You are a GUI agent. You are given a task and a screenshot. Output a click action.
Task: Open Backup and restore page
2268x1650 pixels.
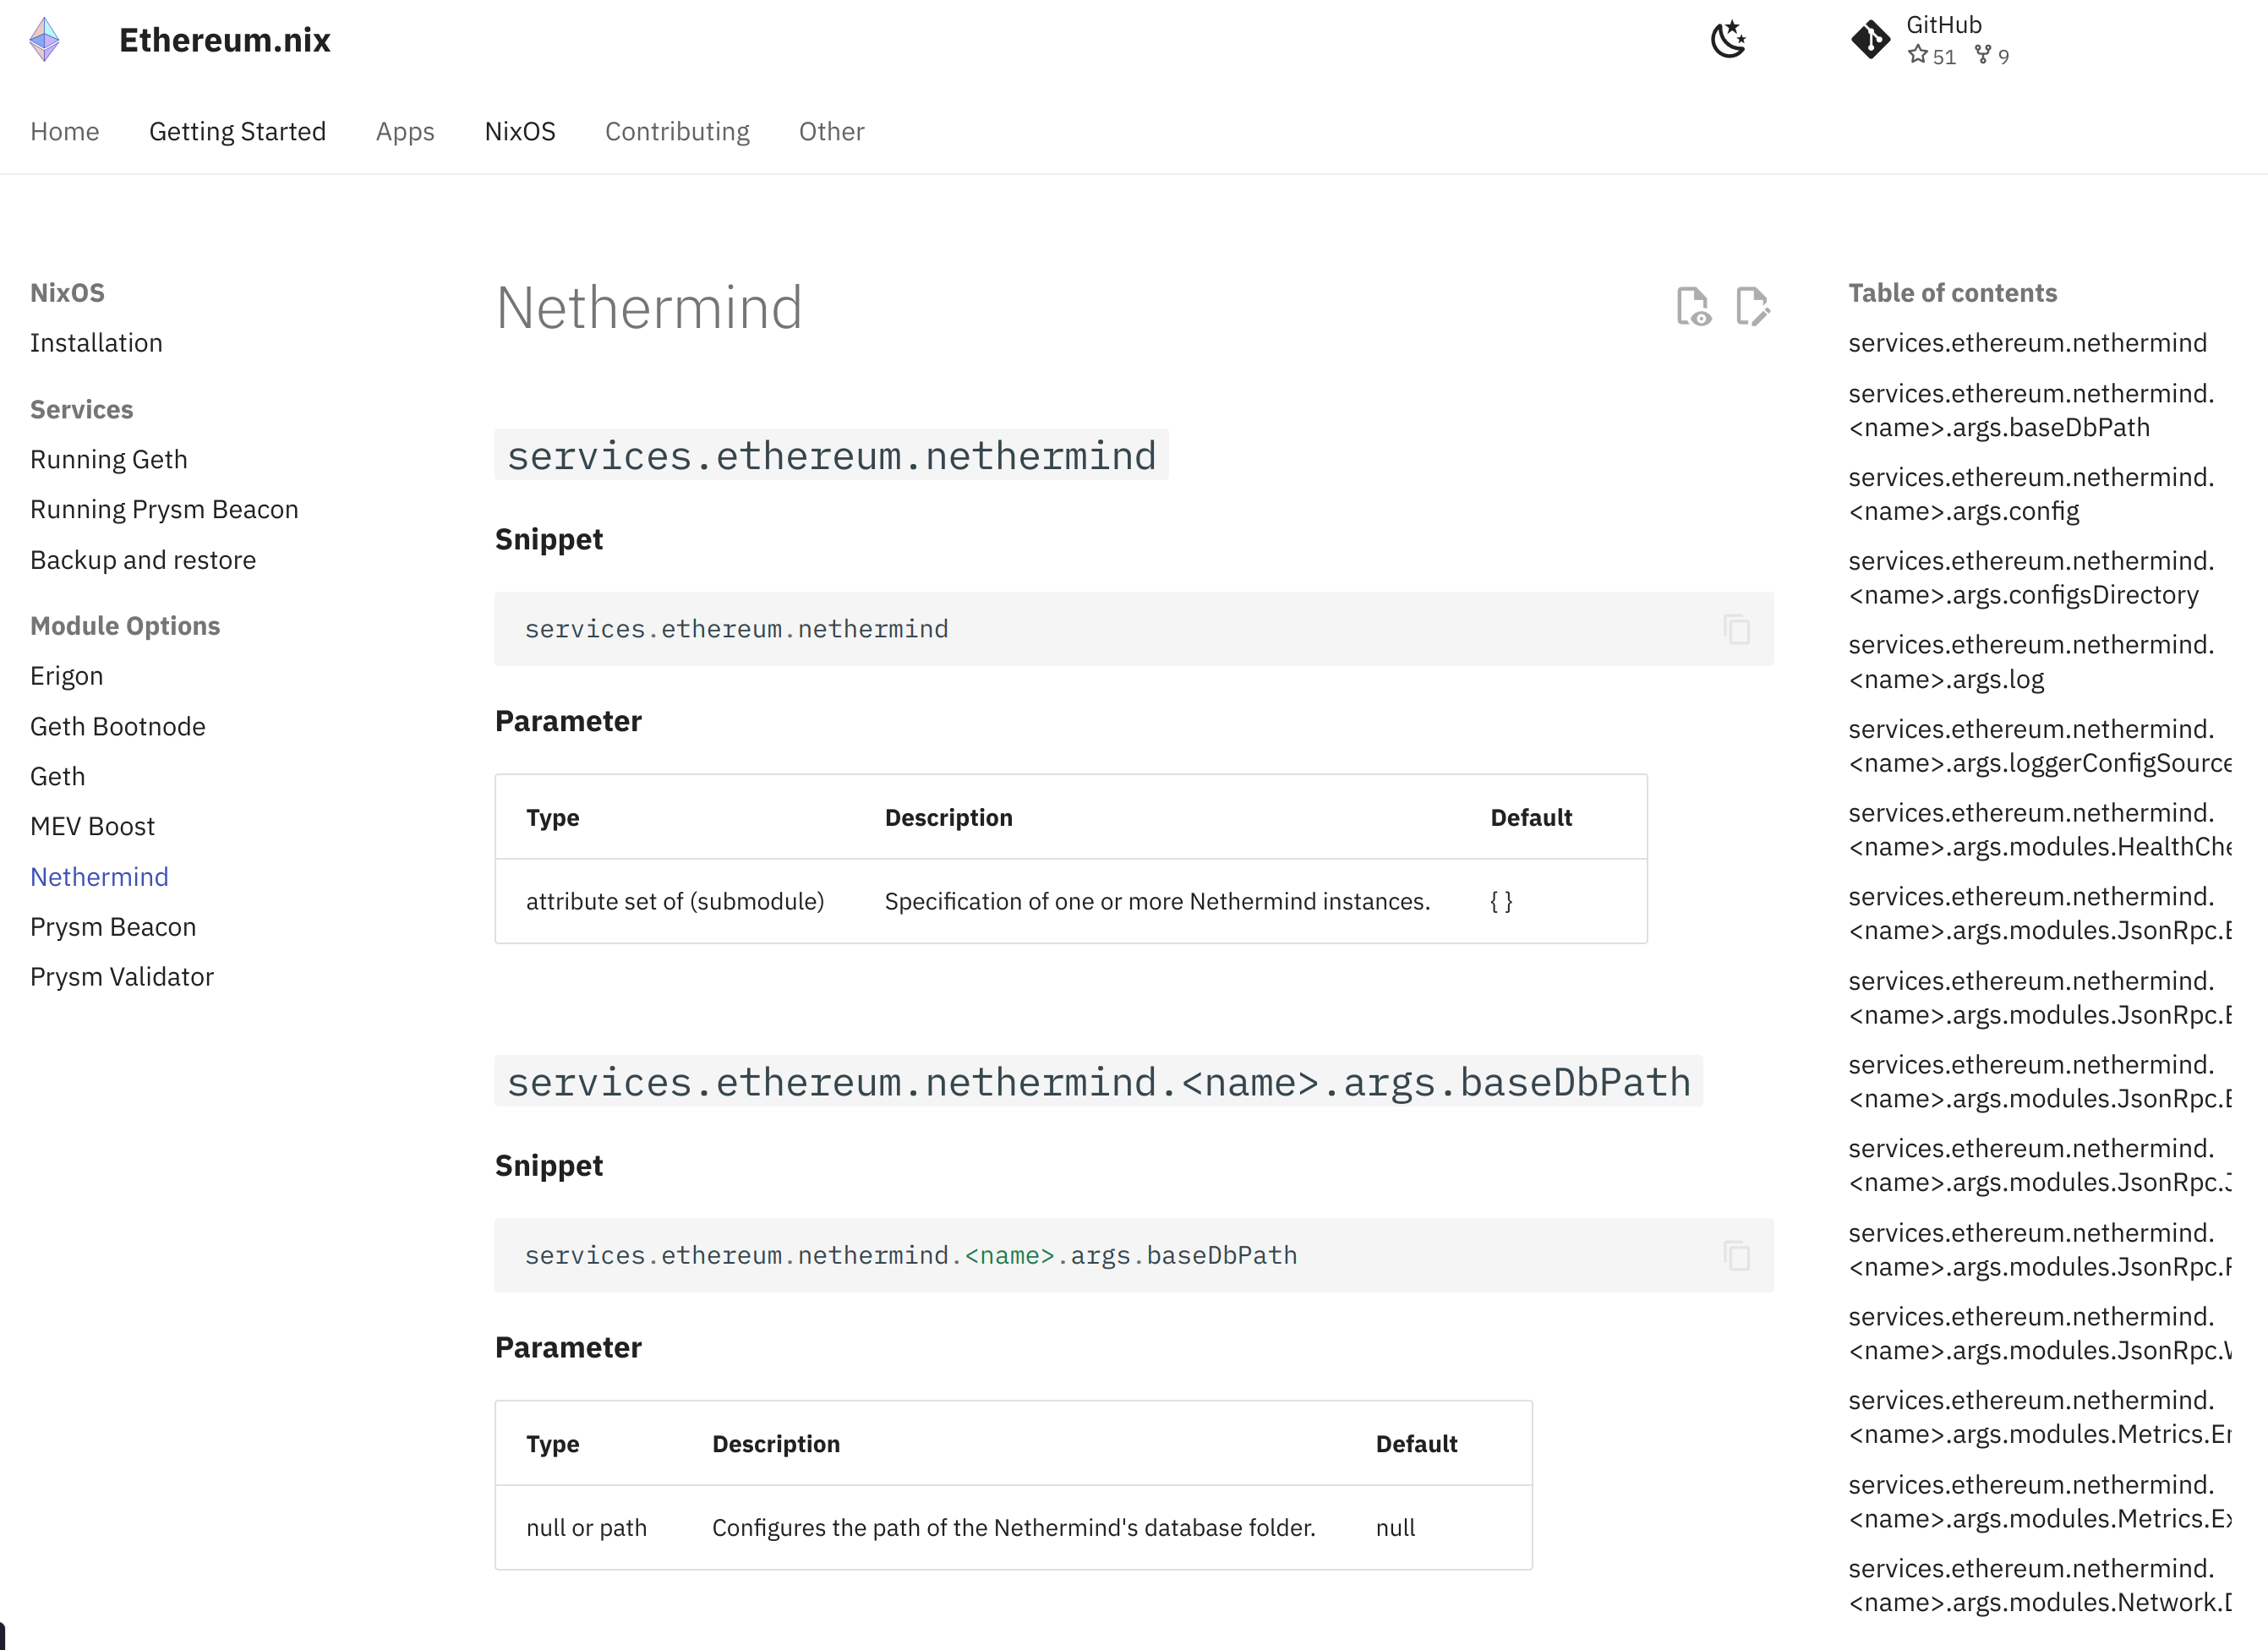[x=143, y=560]
